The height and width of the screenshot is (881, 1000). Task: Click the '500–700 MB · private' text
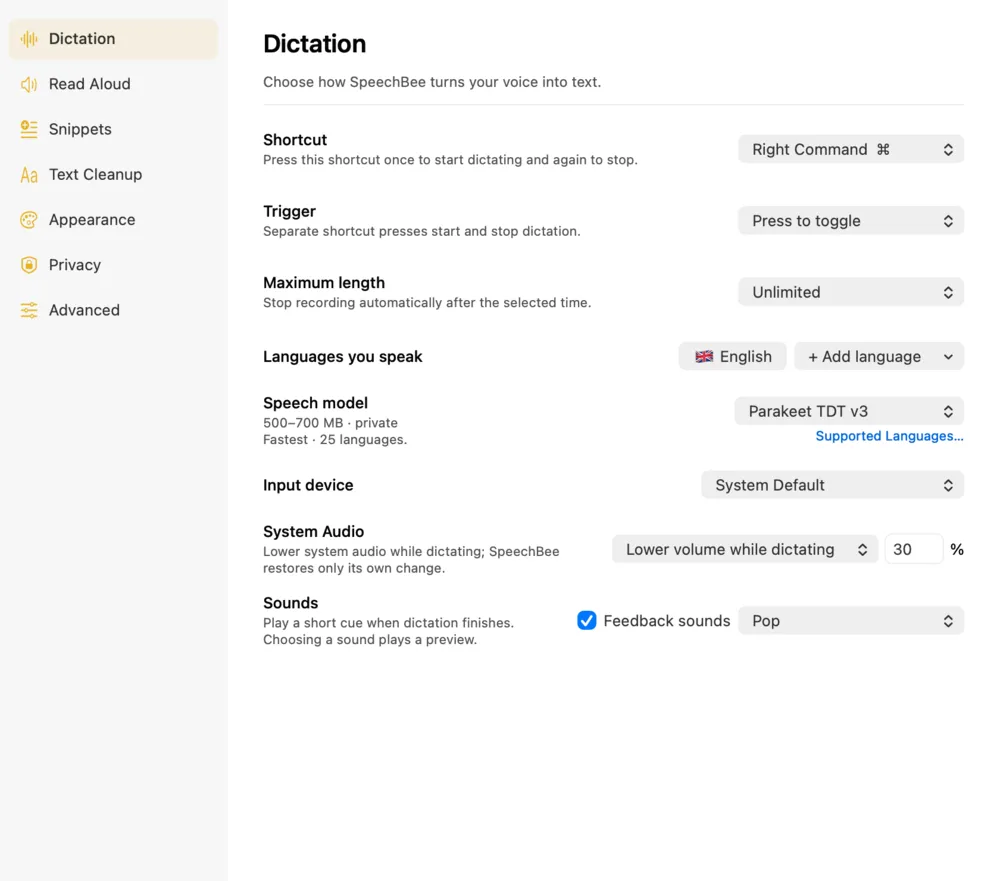click(330, 423)
